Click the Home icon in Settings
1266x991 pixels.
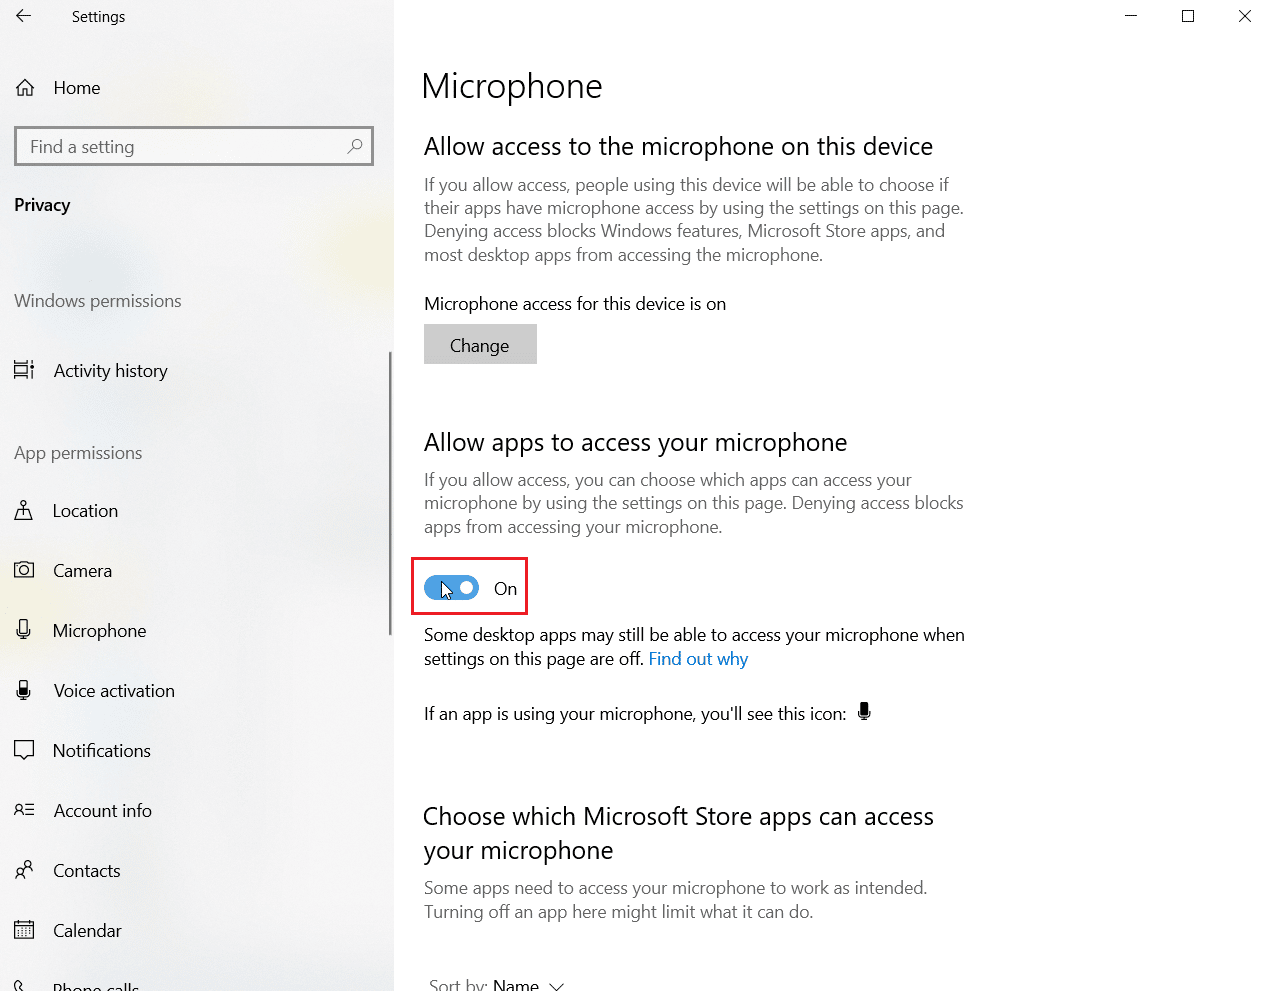24,87
